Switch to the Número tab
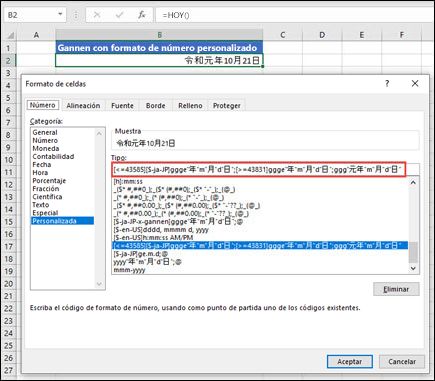435x381 pixels. [x=43, y=105]
